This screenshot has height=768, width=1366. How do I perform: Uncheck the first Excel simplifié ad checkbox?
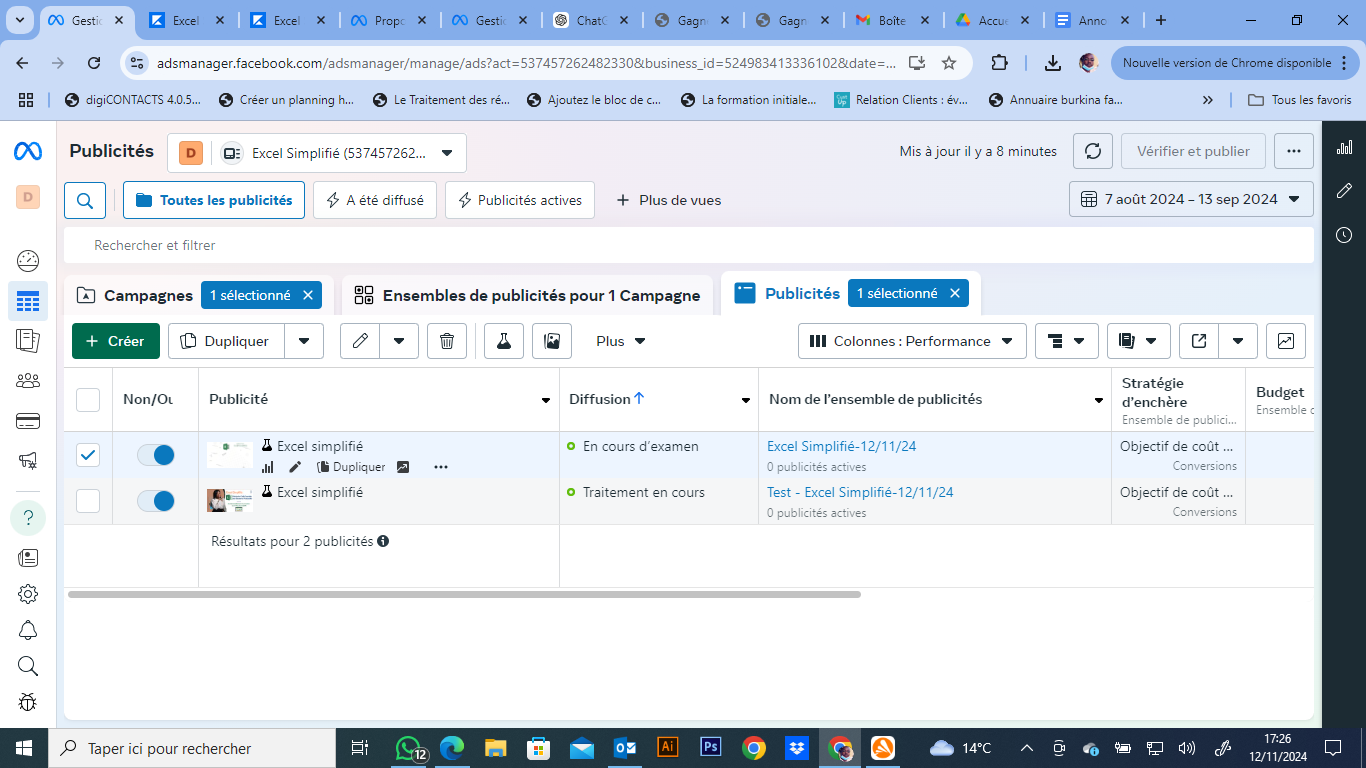[x=88, y=455]
